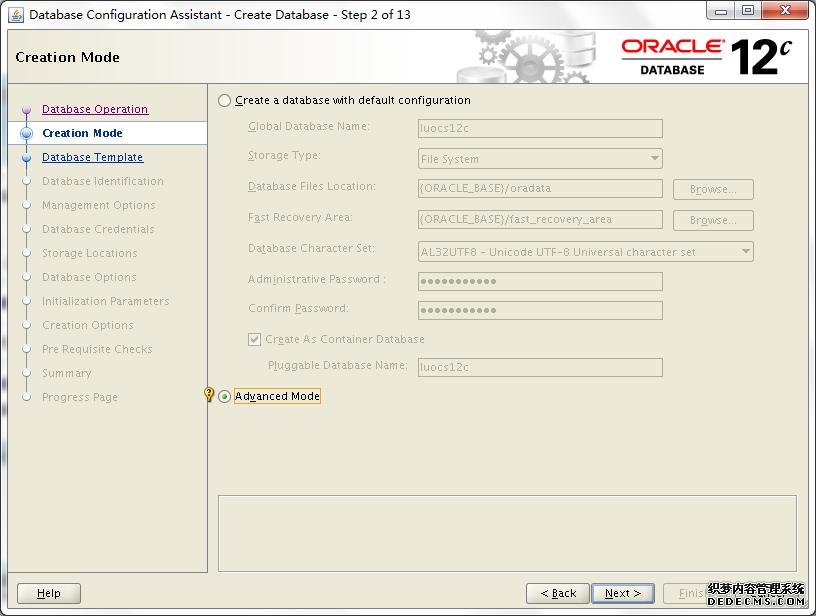Open the Storage Type dropdown

pos(540,158)
